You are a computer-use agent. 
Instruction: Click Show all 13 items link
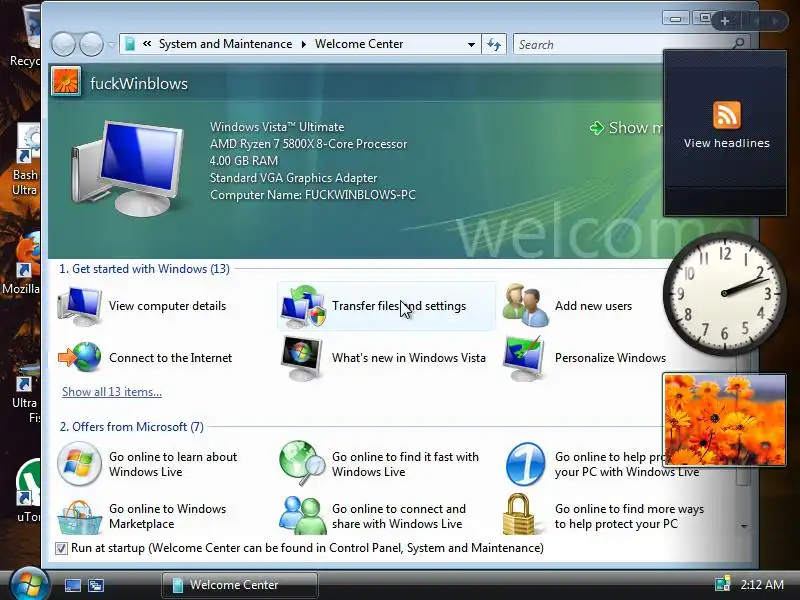[x=112, y=392]
